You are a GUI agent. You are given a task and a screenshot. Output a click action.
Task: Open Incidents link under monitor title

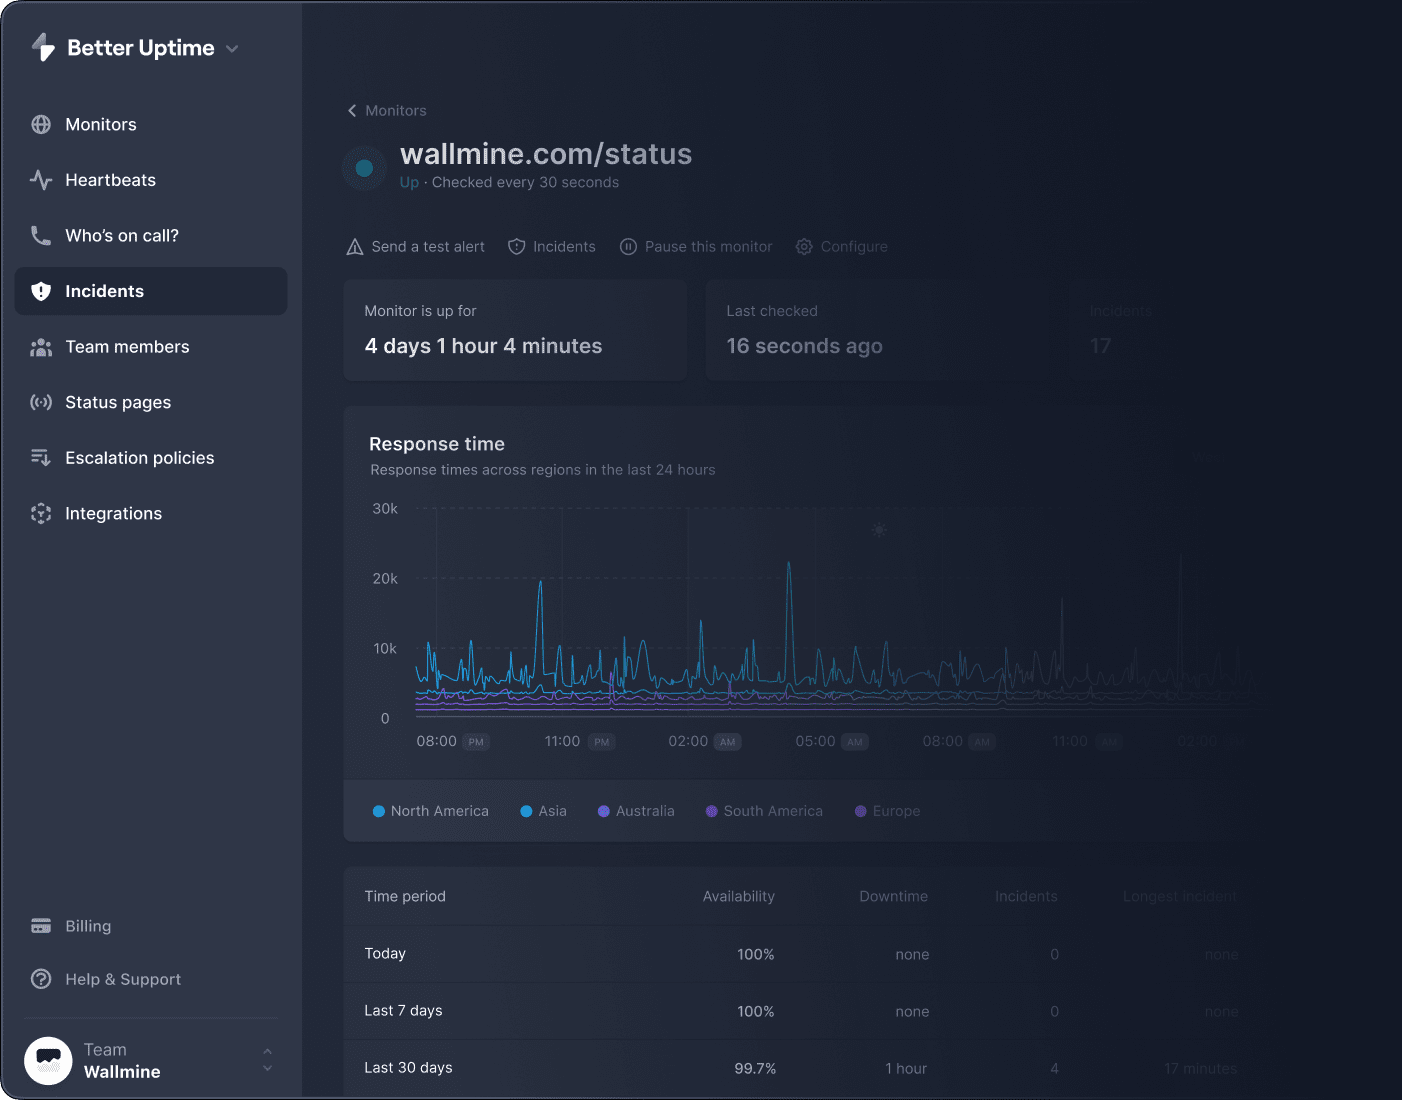(564, 247)
